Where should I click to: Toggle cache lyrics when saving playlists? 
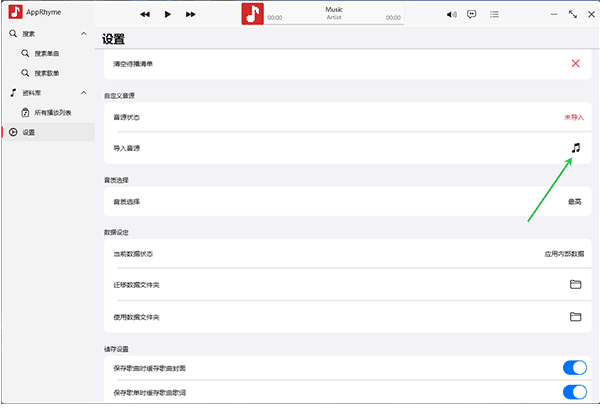coord(574,392)
